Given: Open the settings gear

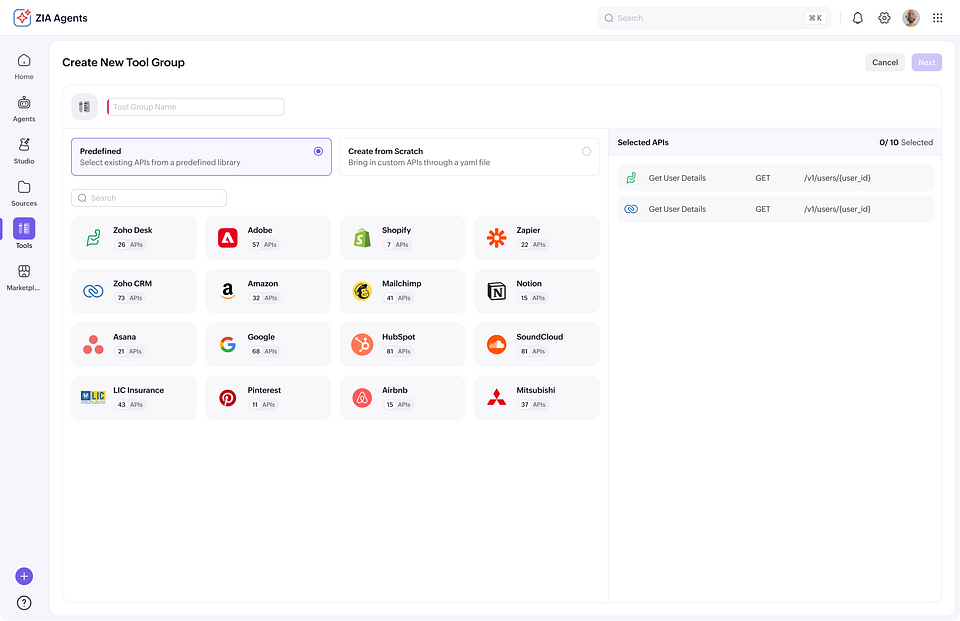Looking at the screenshot, I should [884, 18].
